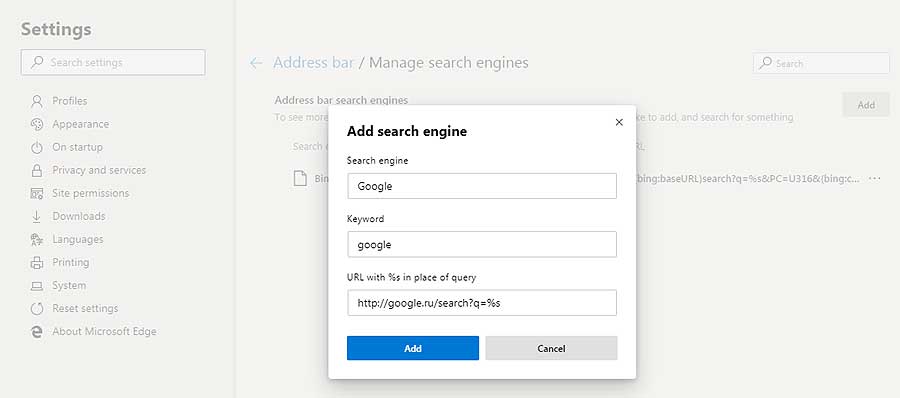Image resolution: width=900 pixels, height=398 pixels.
Task: Click the blue Add button in dialog
Action: point(413,348)
